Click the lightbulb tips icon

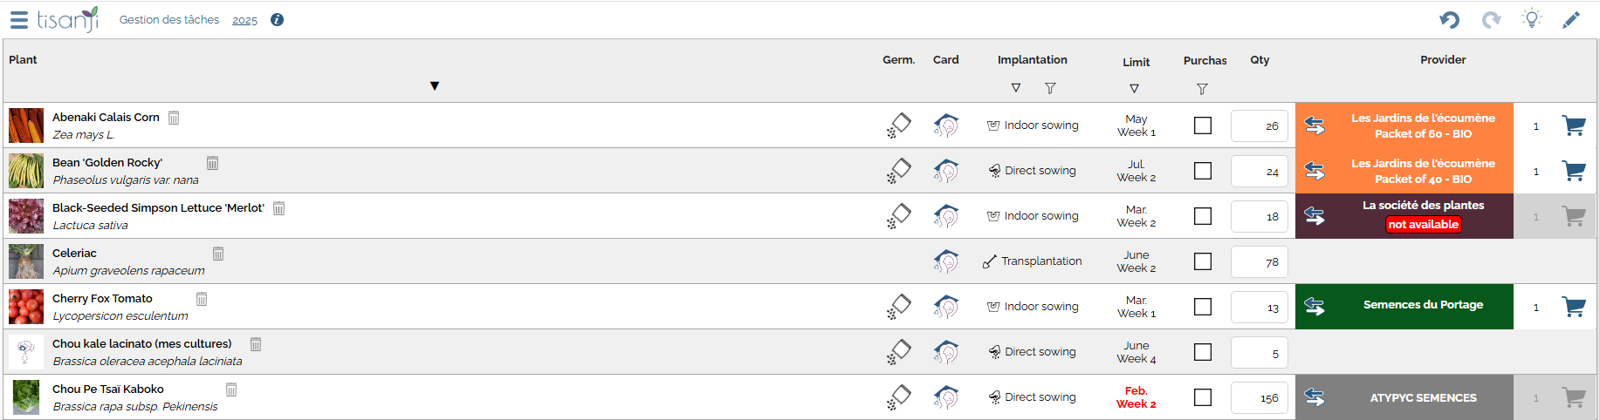click(1531, 19)
